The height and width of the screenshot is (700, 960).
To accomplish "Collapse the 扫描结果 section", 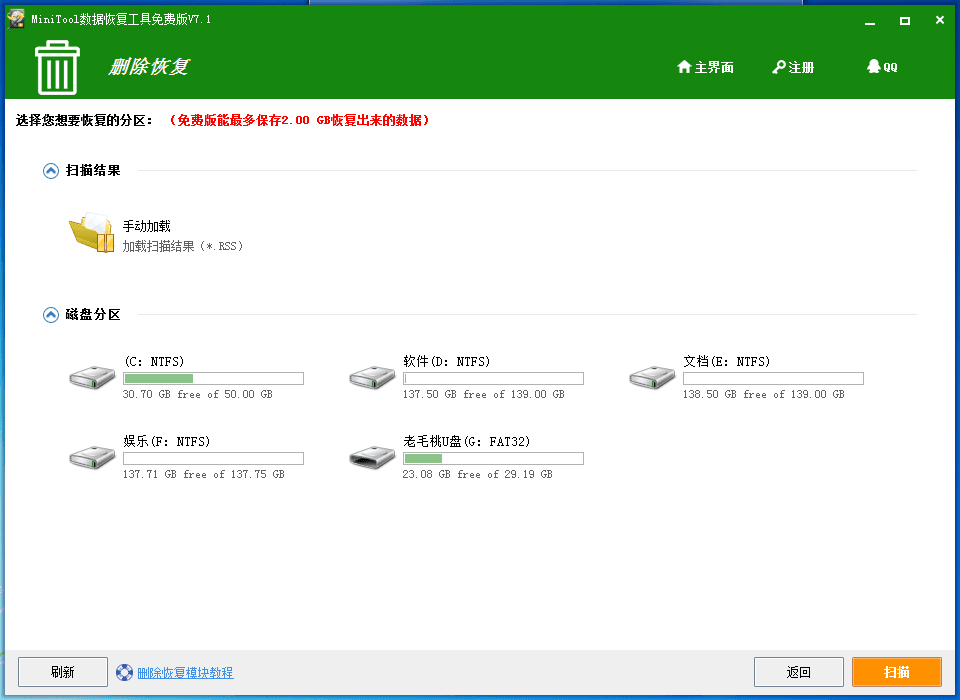I will [51, 171].
